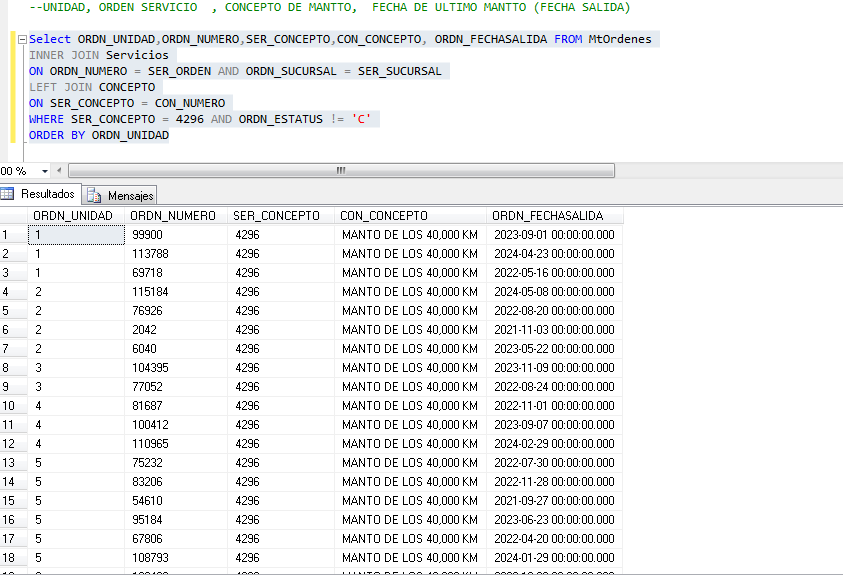The image size is (843, 575).
Task: Select the ORDN_NUMERO column header
Action: (x=176, y=216)
